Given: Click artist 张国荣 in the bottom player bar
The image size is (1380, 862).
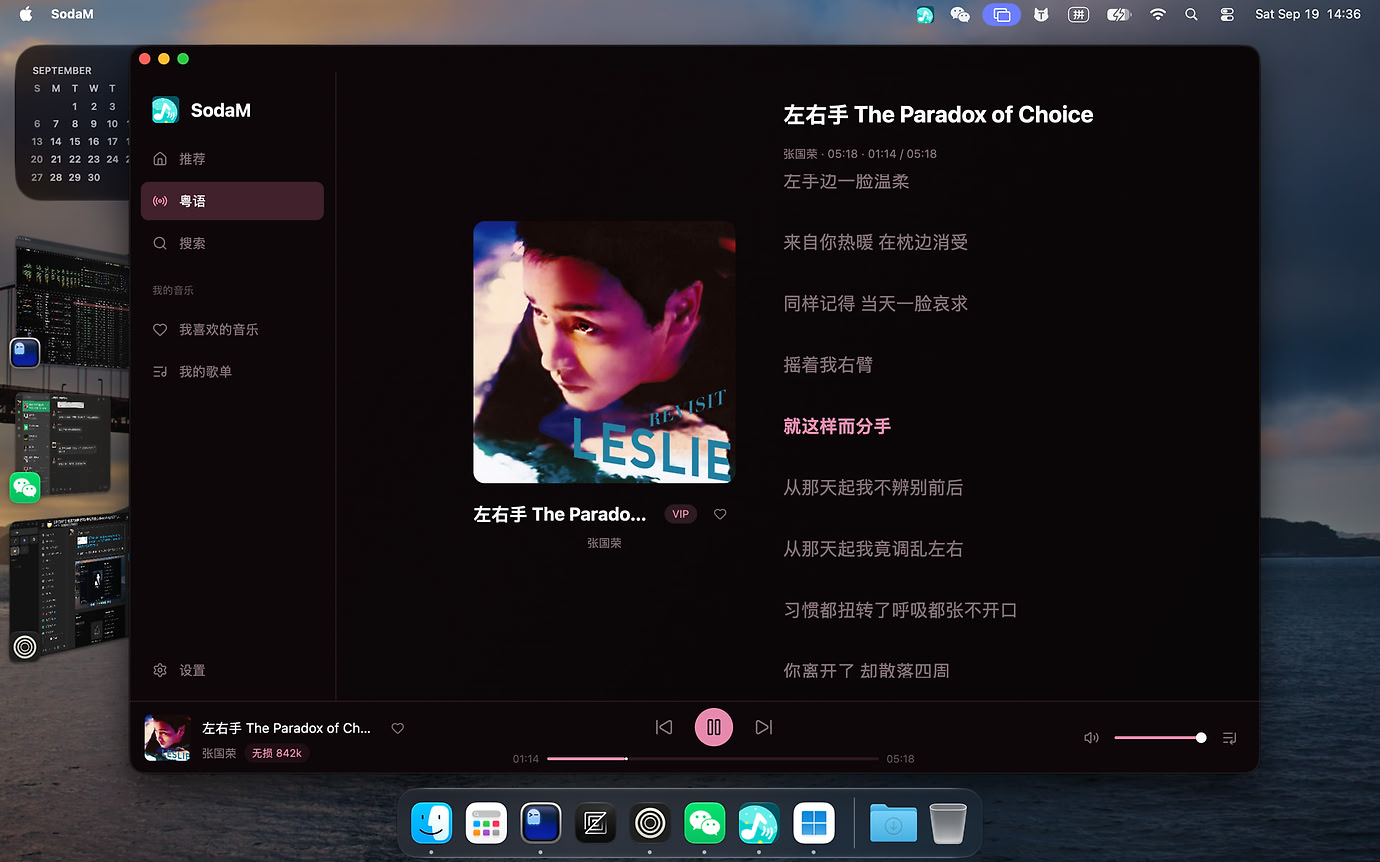Looking at the screenshot, I should click(x=219, y=753).
